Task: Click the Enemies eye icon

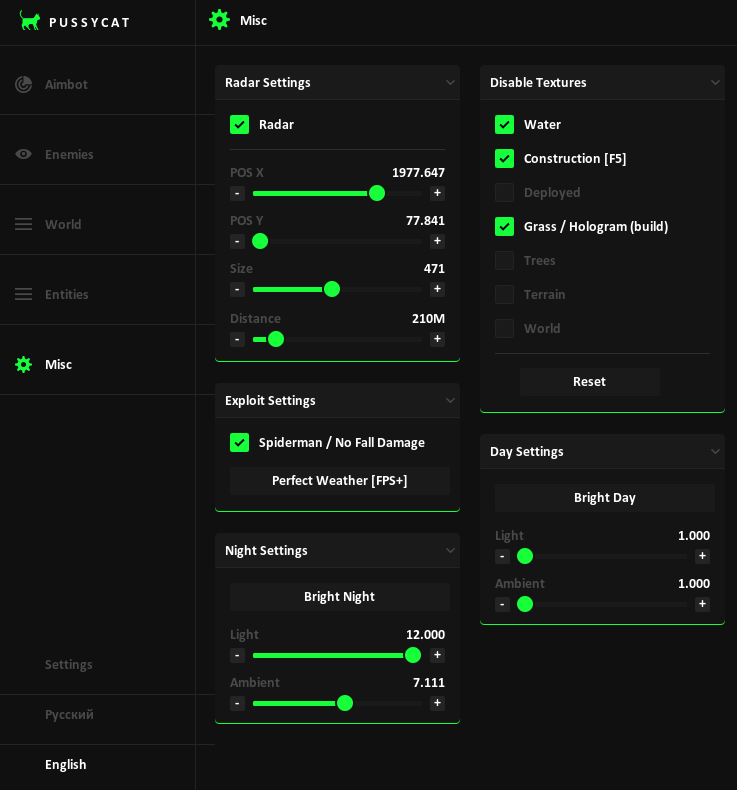Action: click(x=23, y=154)
